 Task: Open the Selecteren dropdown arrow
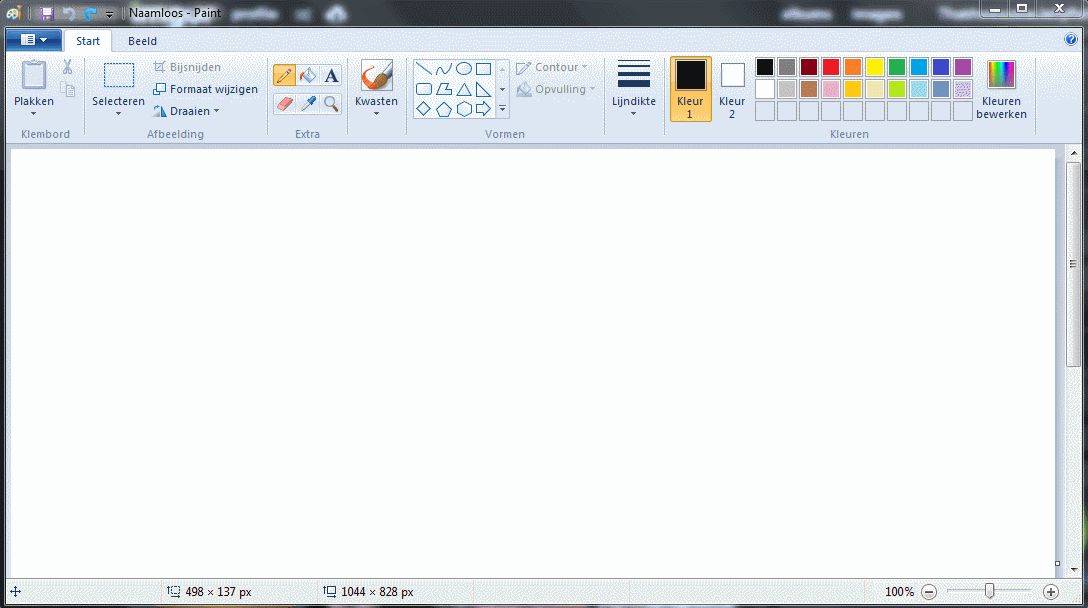[118, 113]
